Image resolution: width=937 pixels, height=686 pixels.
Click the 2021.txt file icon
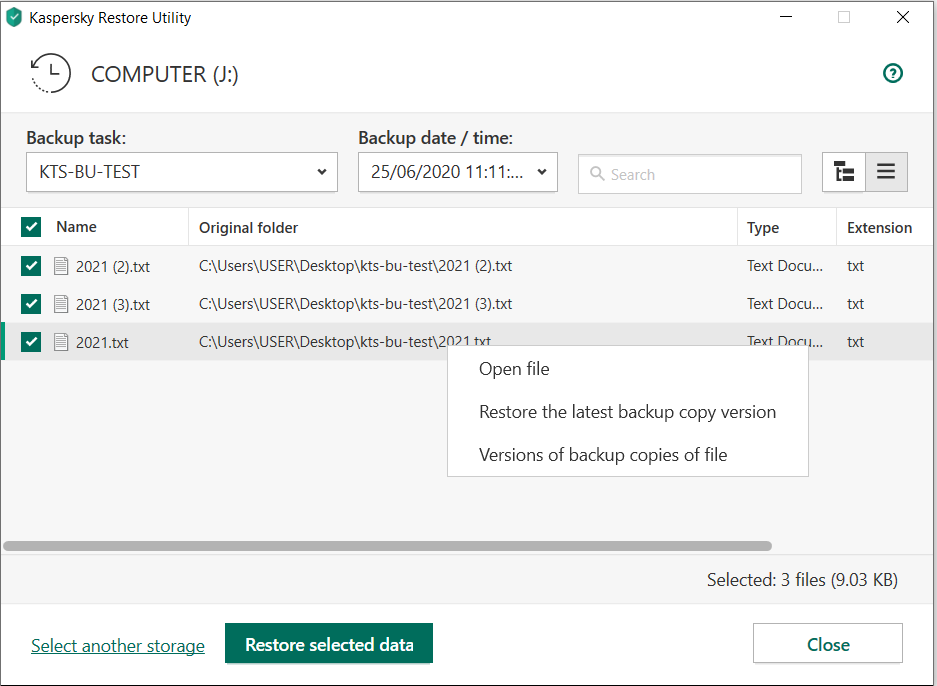(62, 342)
